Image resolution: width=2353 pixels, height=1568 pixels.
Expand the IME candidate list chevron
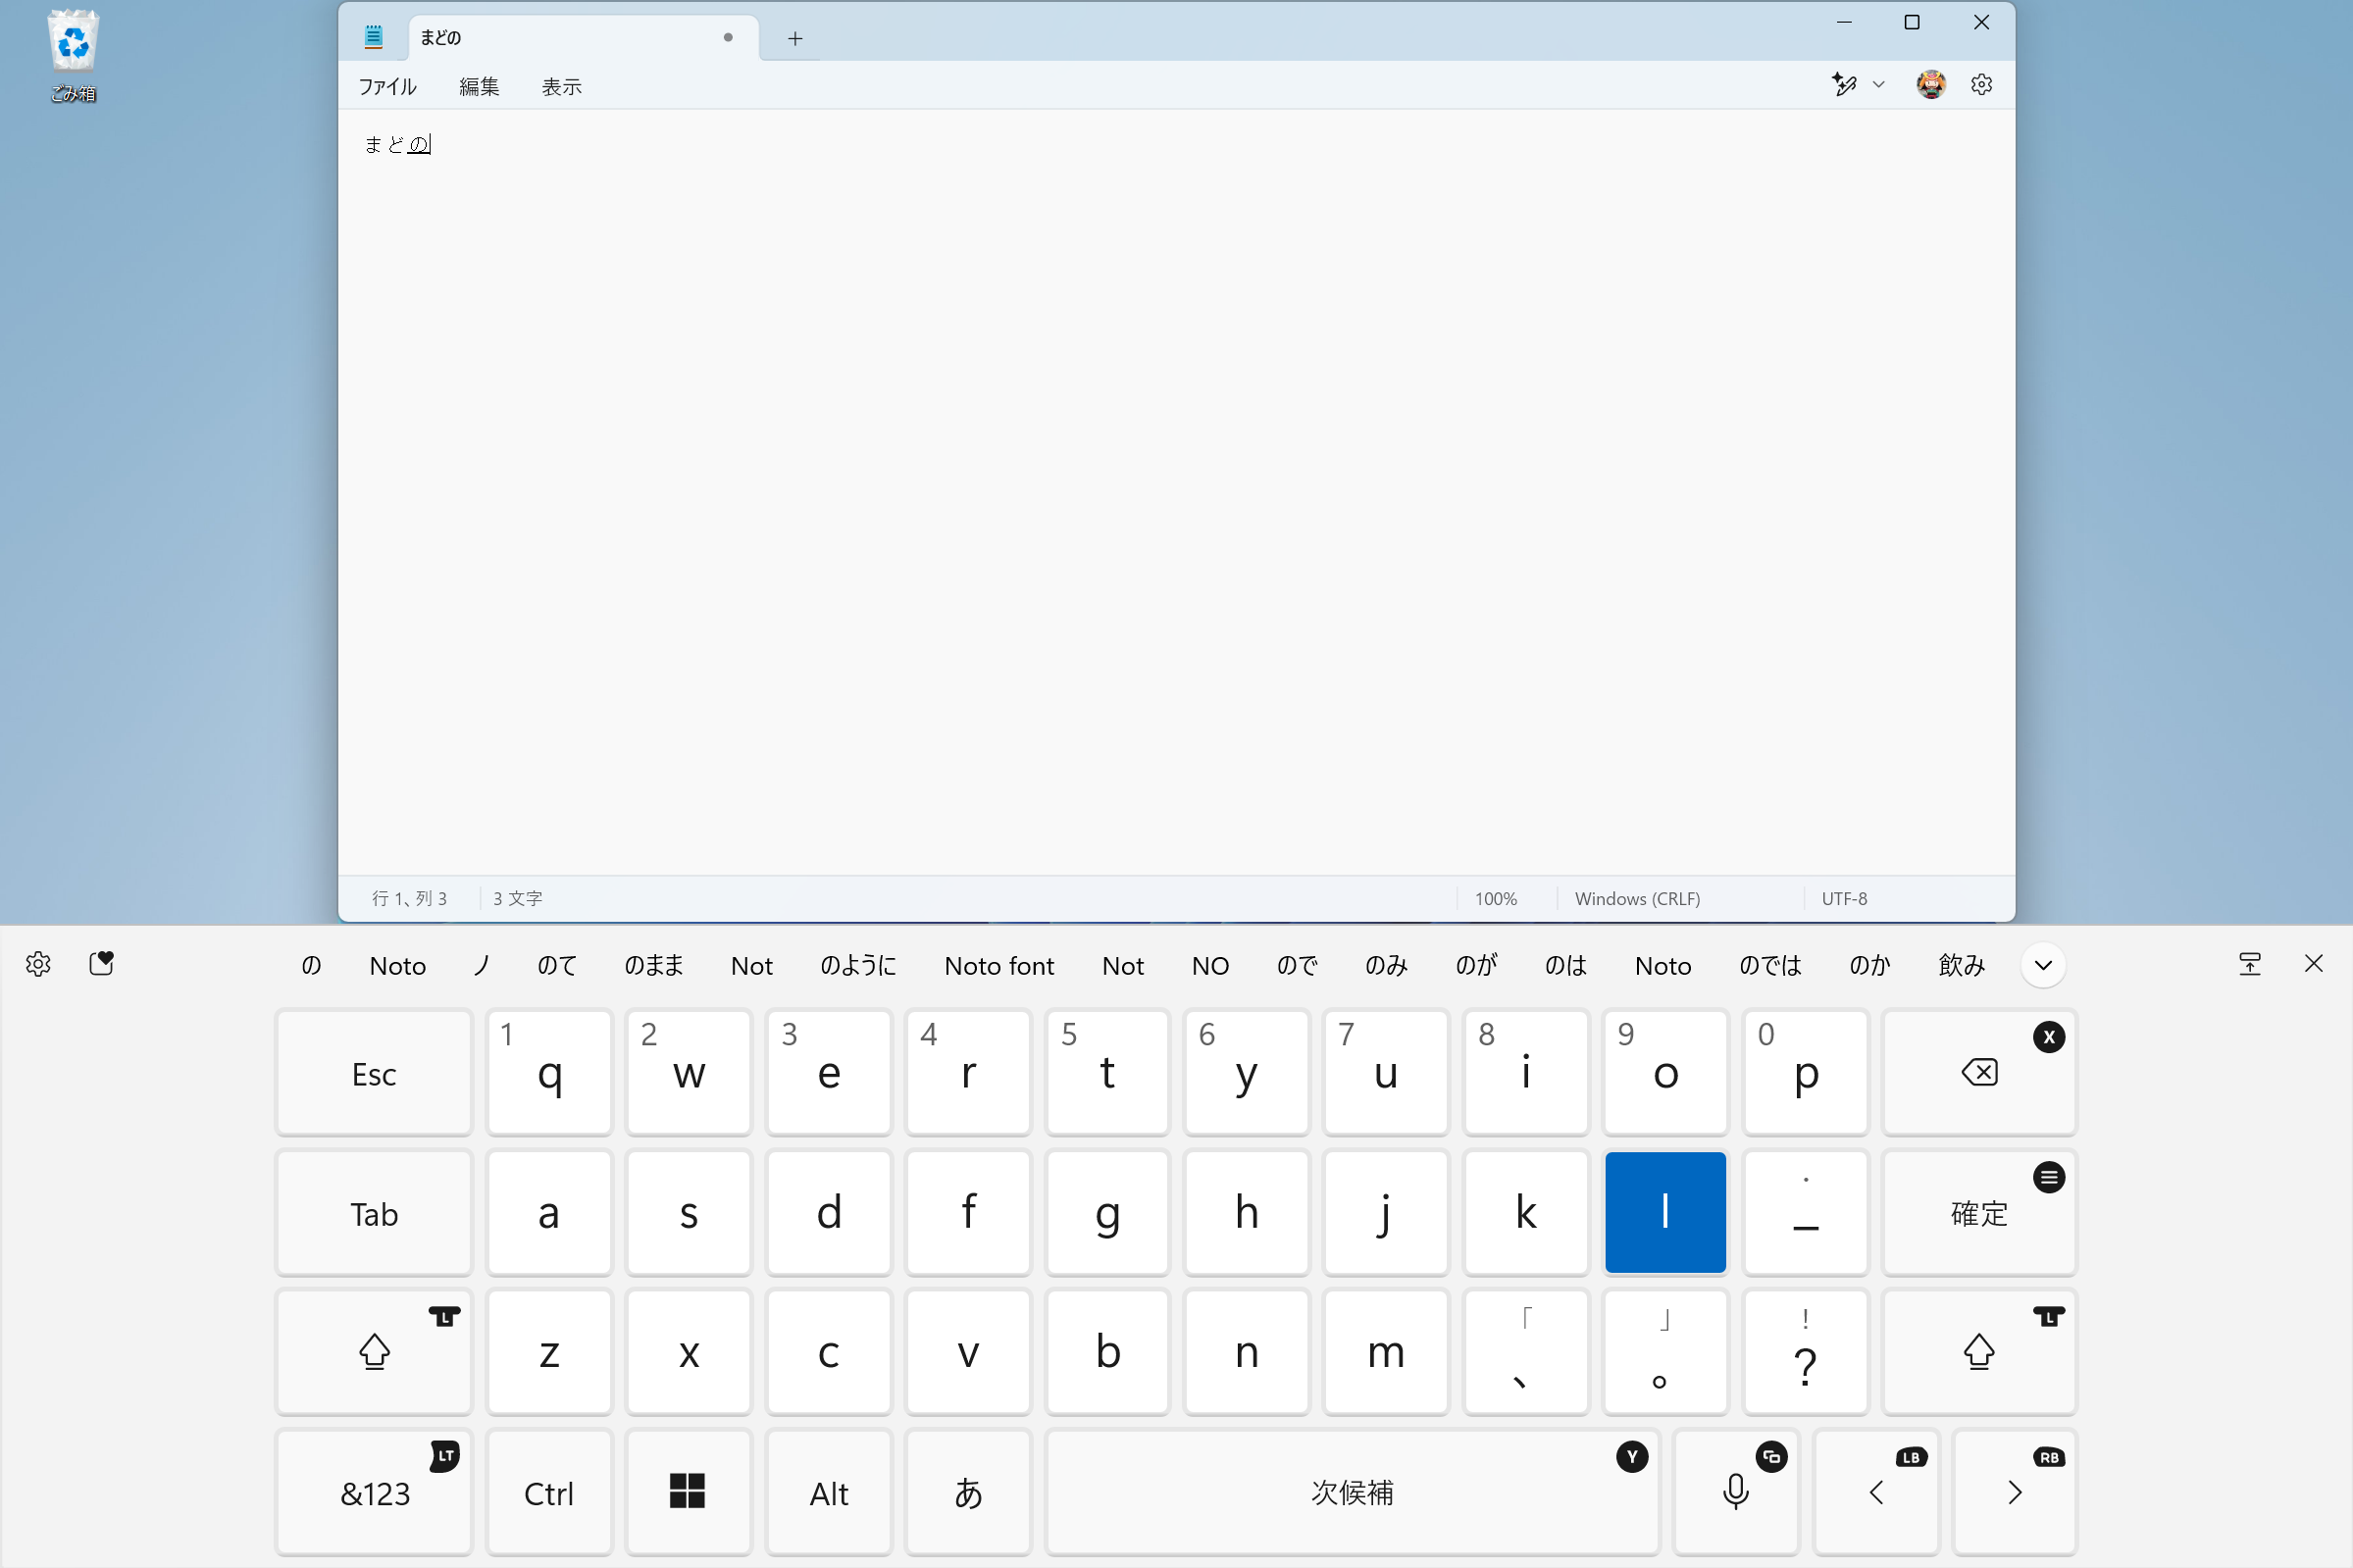(x=2043, y=965)
